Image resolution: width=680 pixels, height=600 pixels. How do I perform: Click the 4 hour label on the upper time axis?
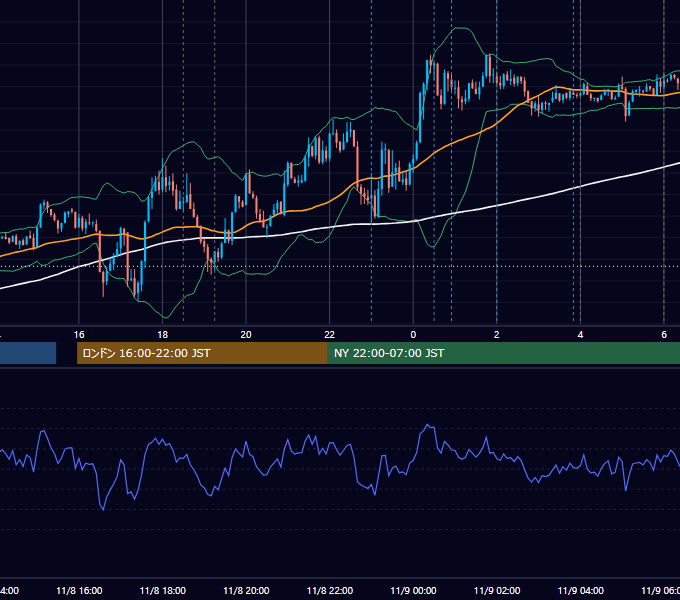(x=580, y=335)
